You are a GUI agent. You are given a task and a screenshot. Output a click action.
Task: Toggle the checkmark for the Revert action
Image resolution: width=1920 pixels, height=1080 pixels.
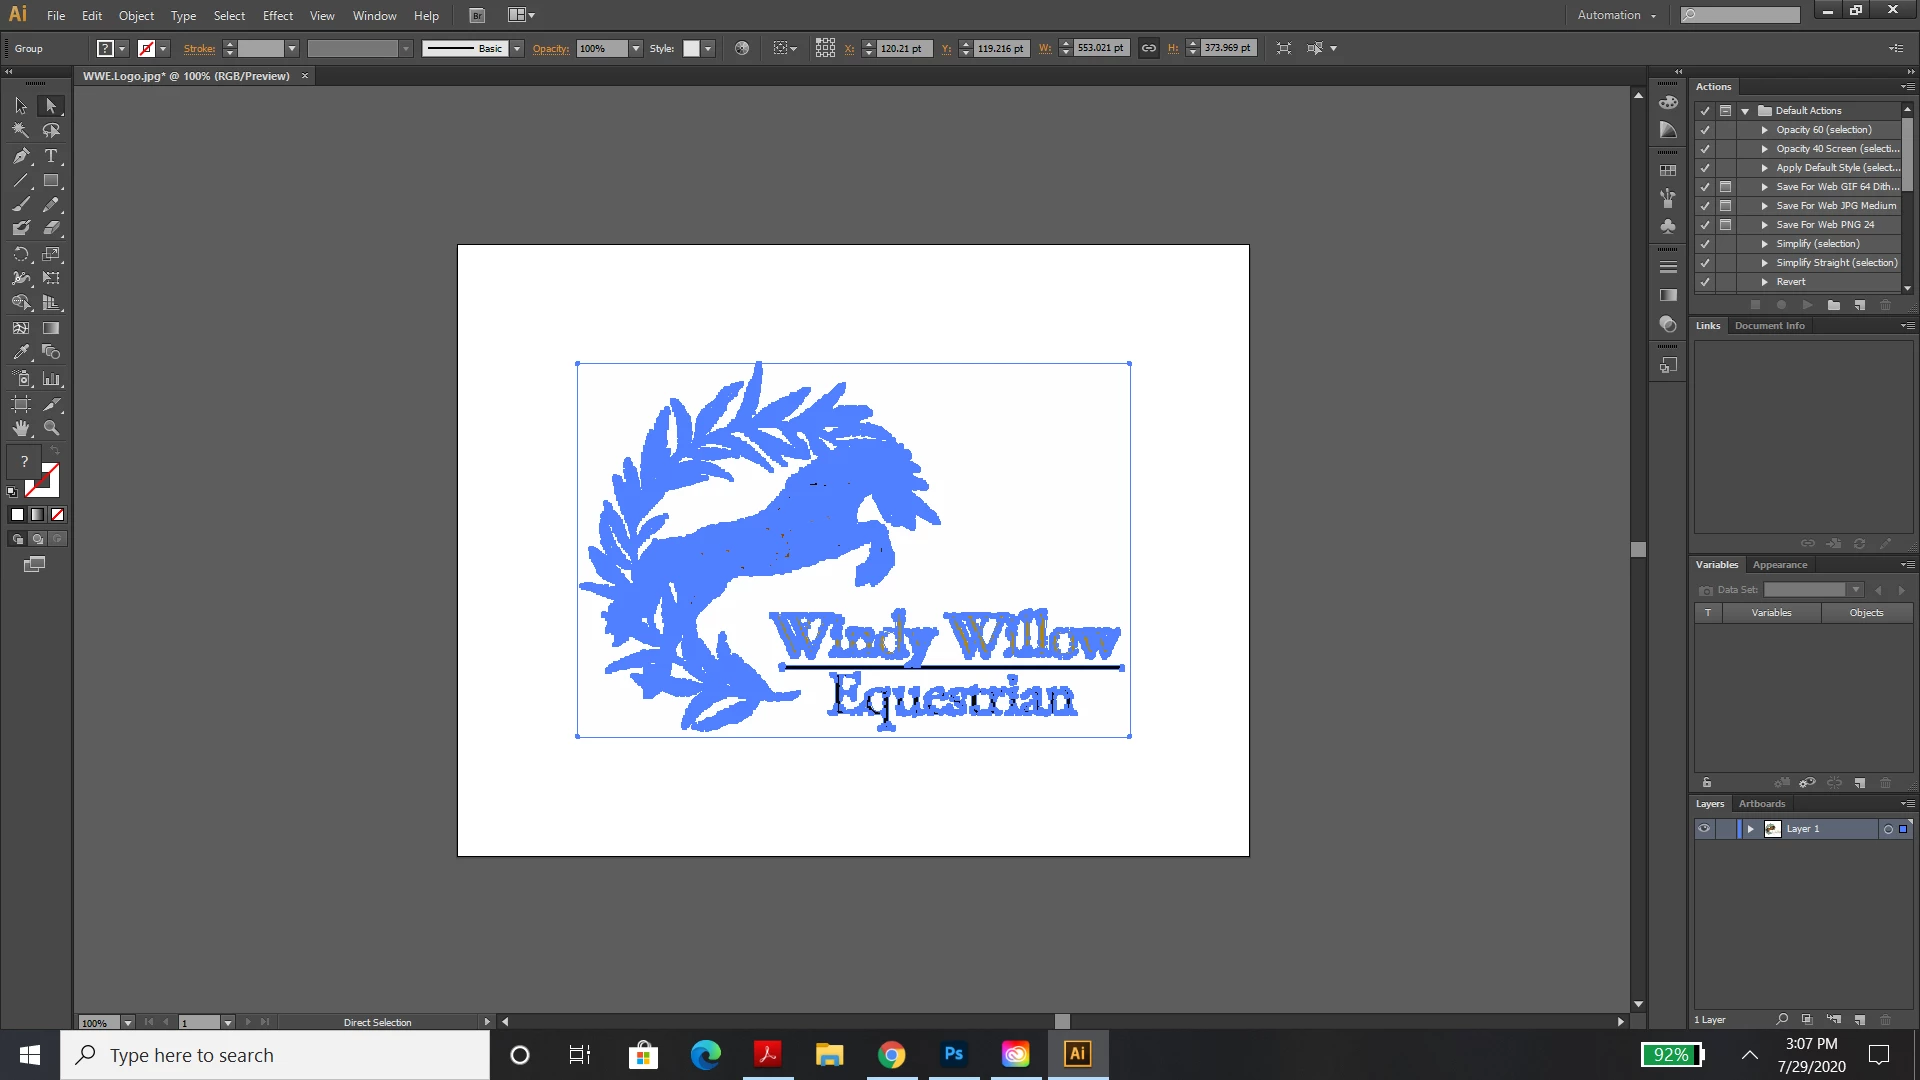point(1705,282)
